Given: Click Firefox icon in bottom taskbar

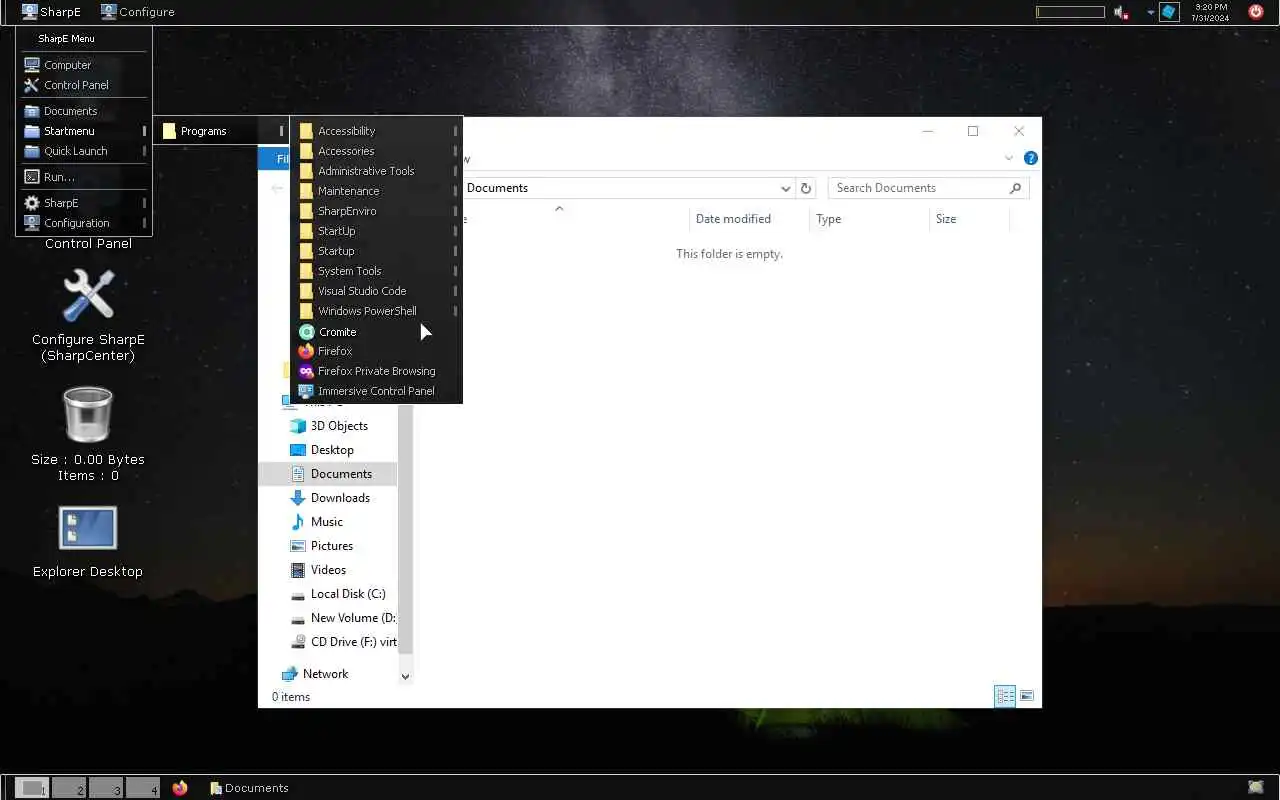Looking at the screenshot, I should tap(180, 788).
